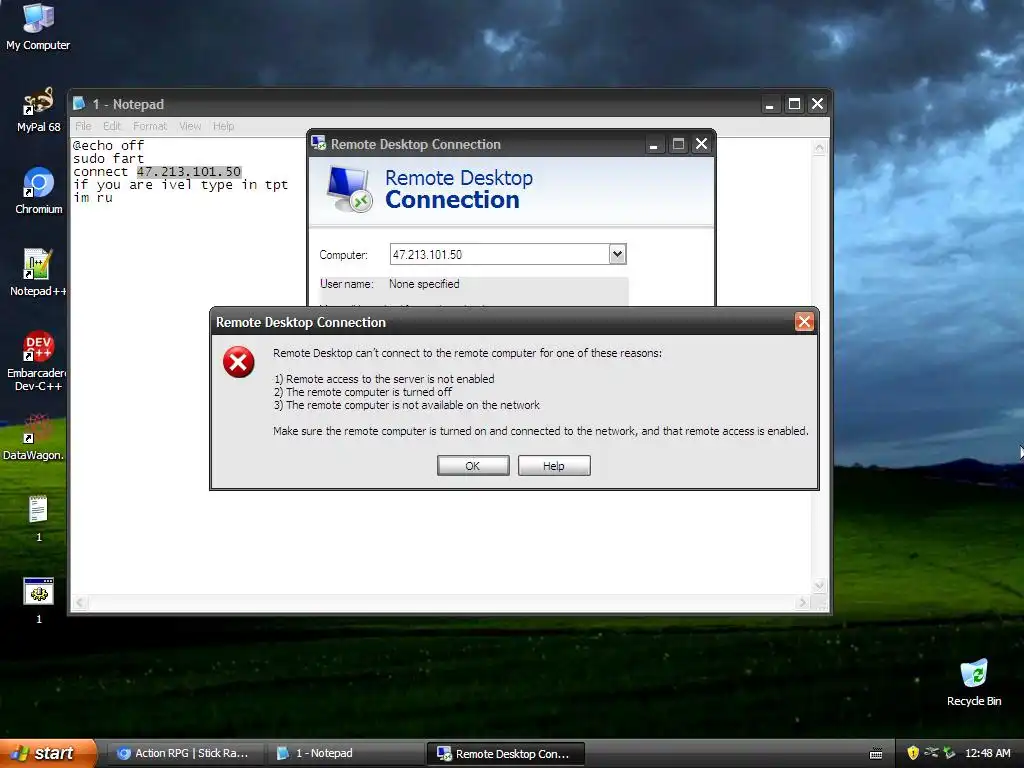Open the Notepad File menu
The height and width of the screenshot is (768, 1024).
pos(83,126)
